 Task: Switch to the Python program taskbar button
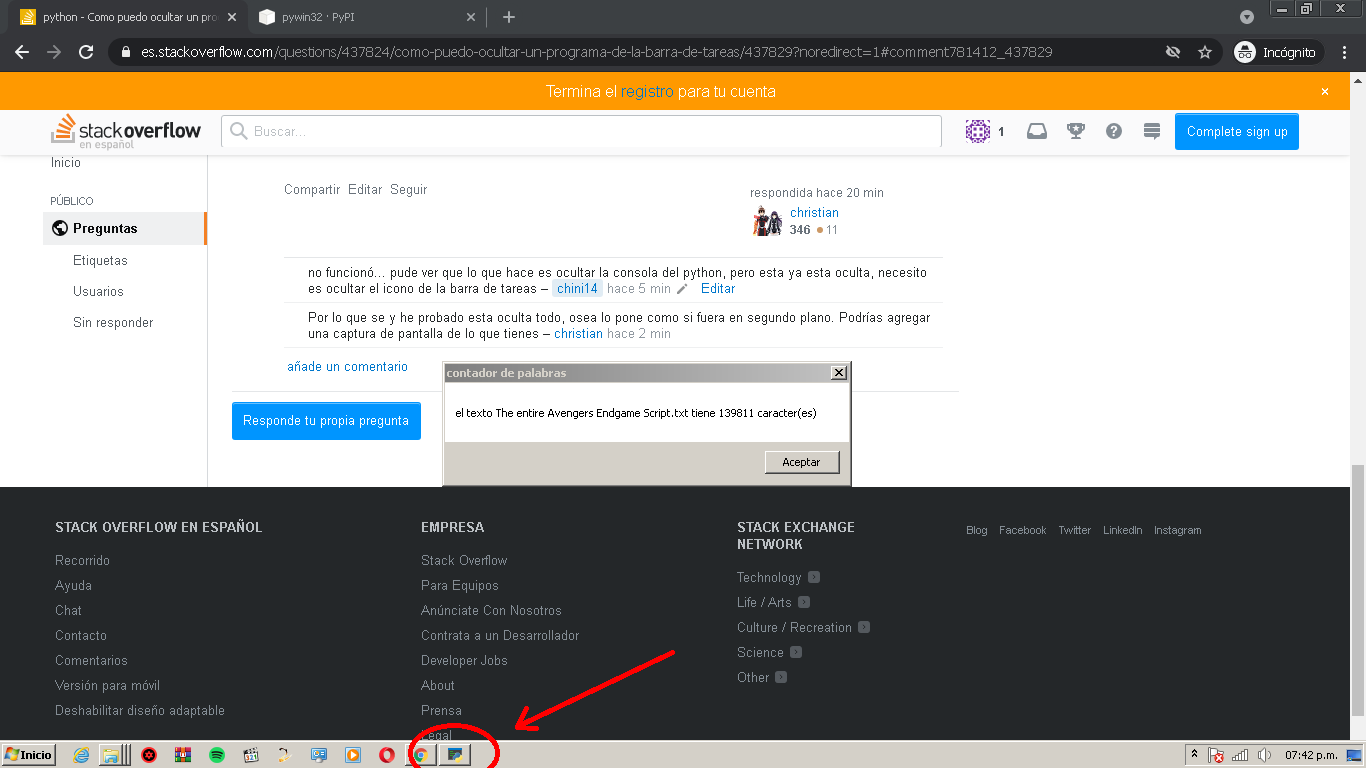tap(455, 755)
